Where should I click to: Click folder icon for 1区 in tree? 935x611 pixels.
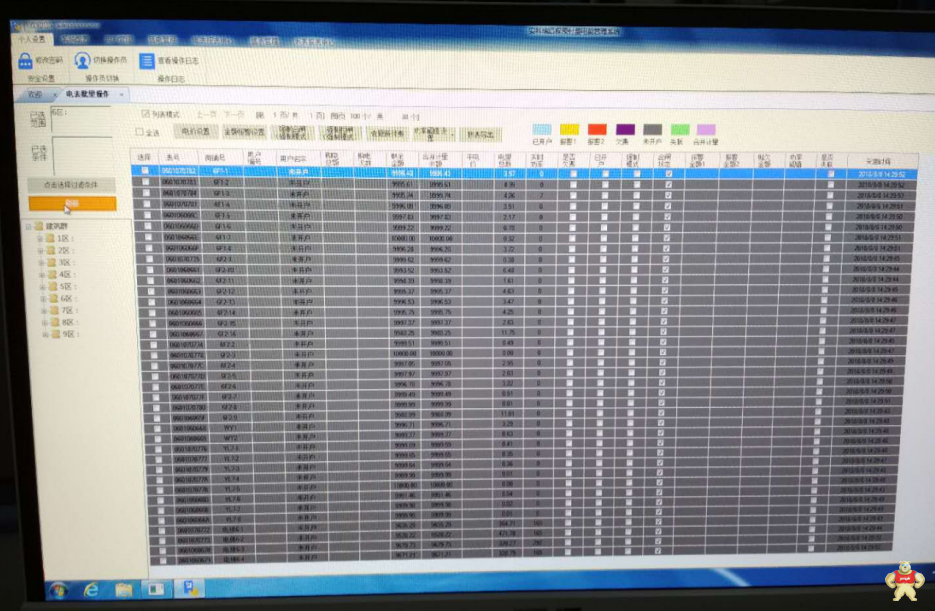pyautogui.click(x=51, y=239)
